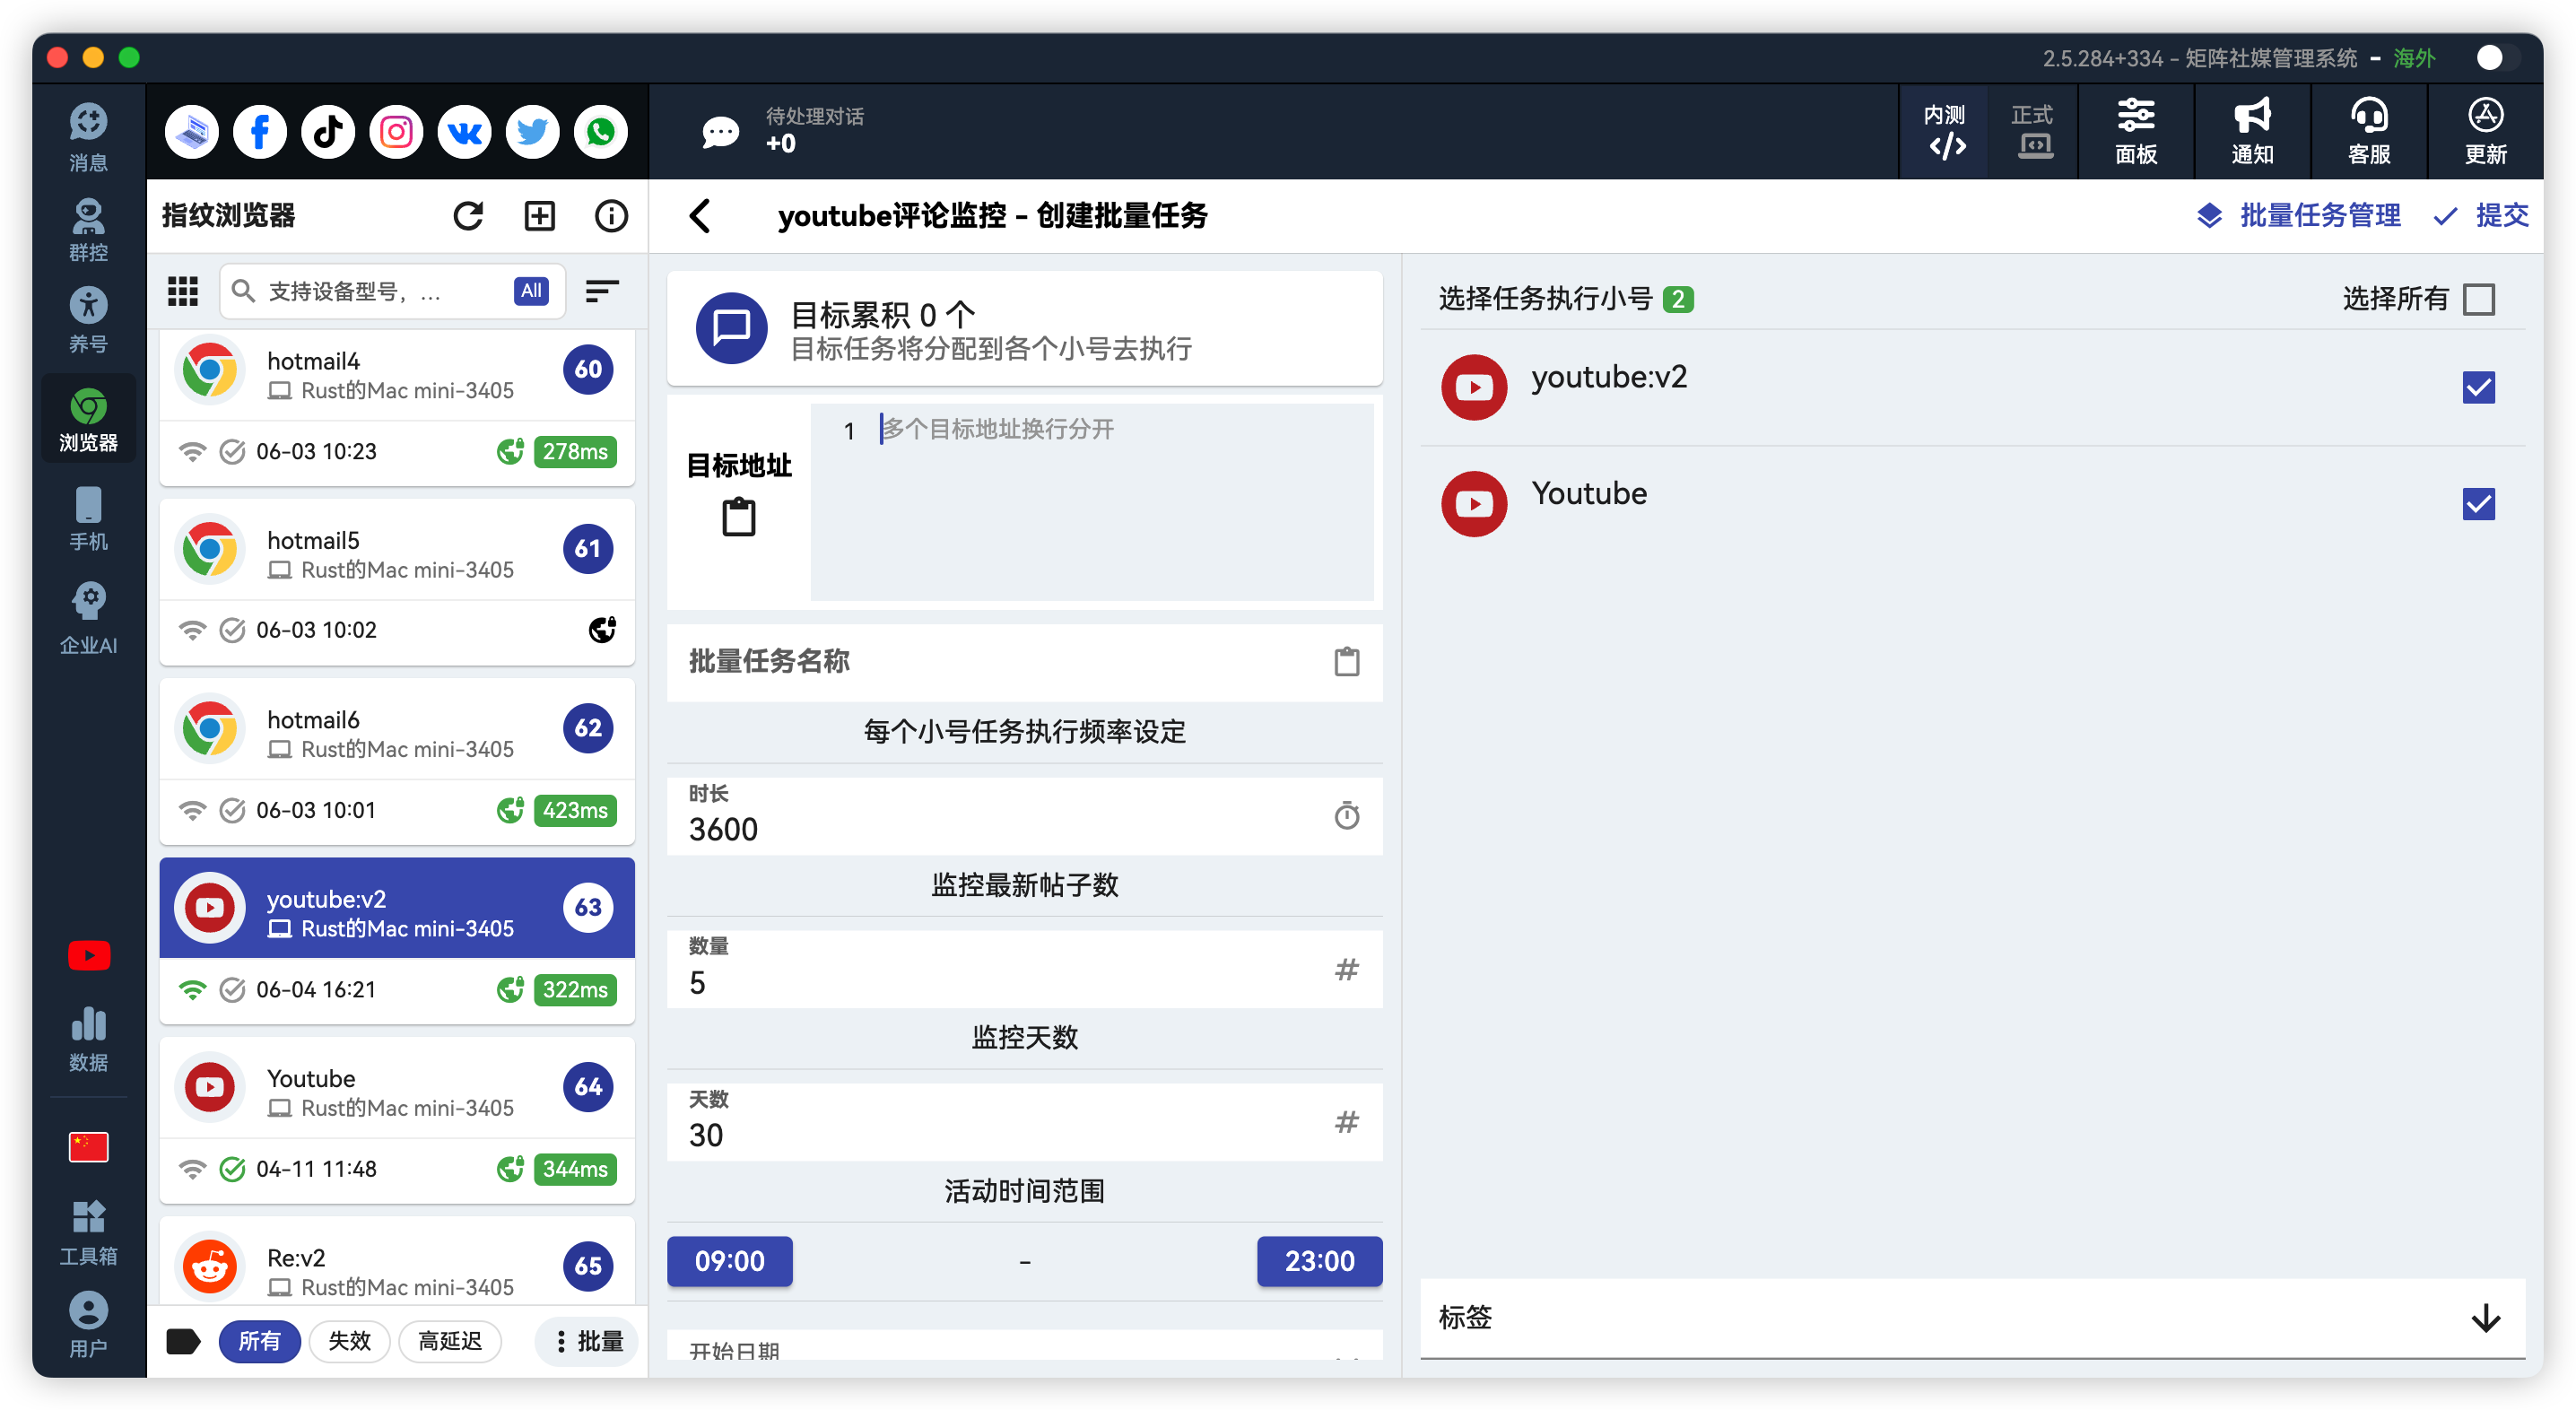Toggle the All filter in search box

[x=531, y=291]
